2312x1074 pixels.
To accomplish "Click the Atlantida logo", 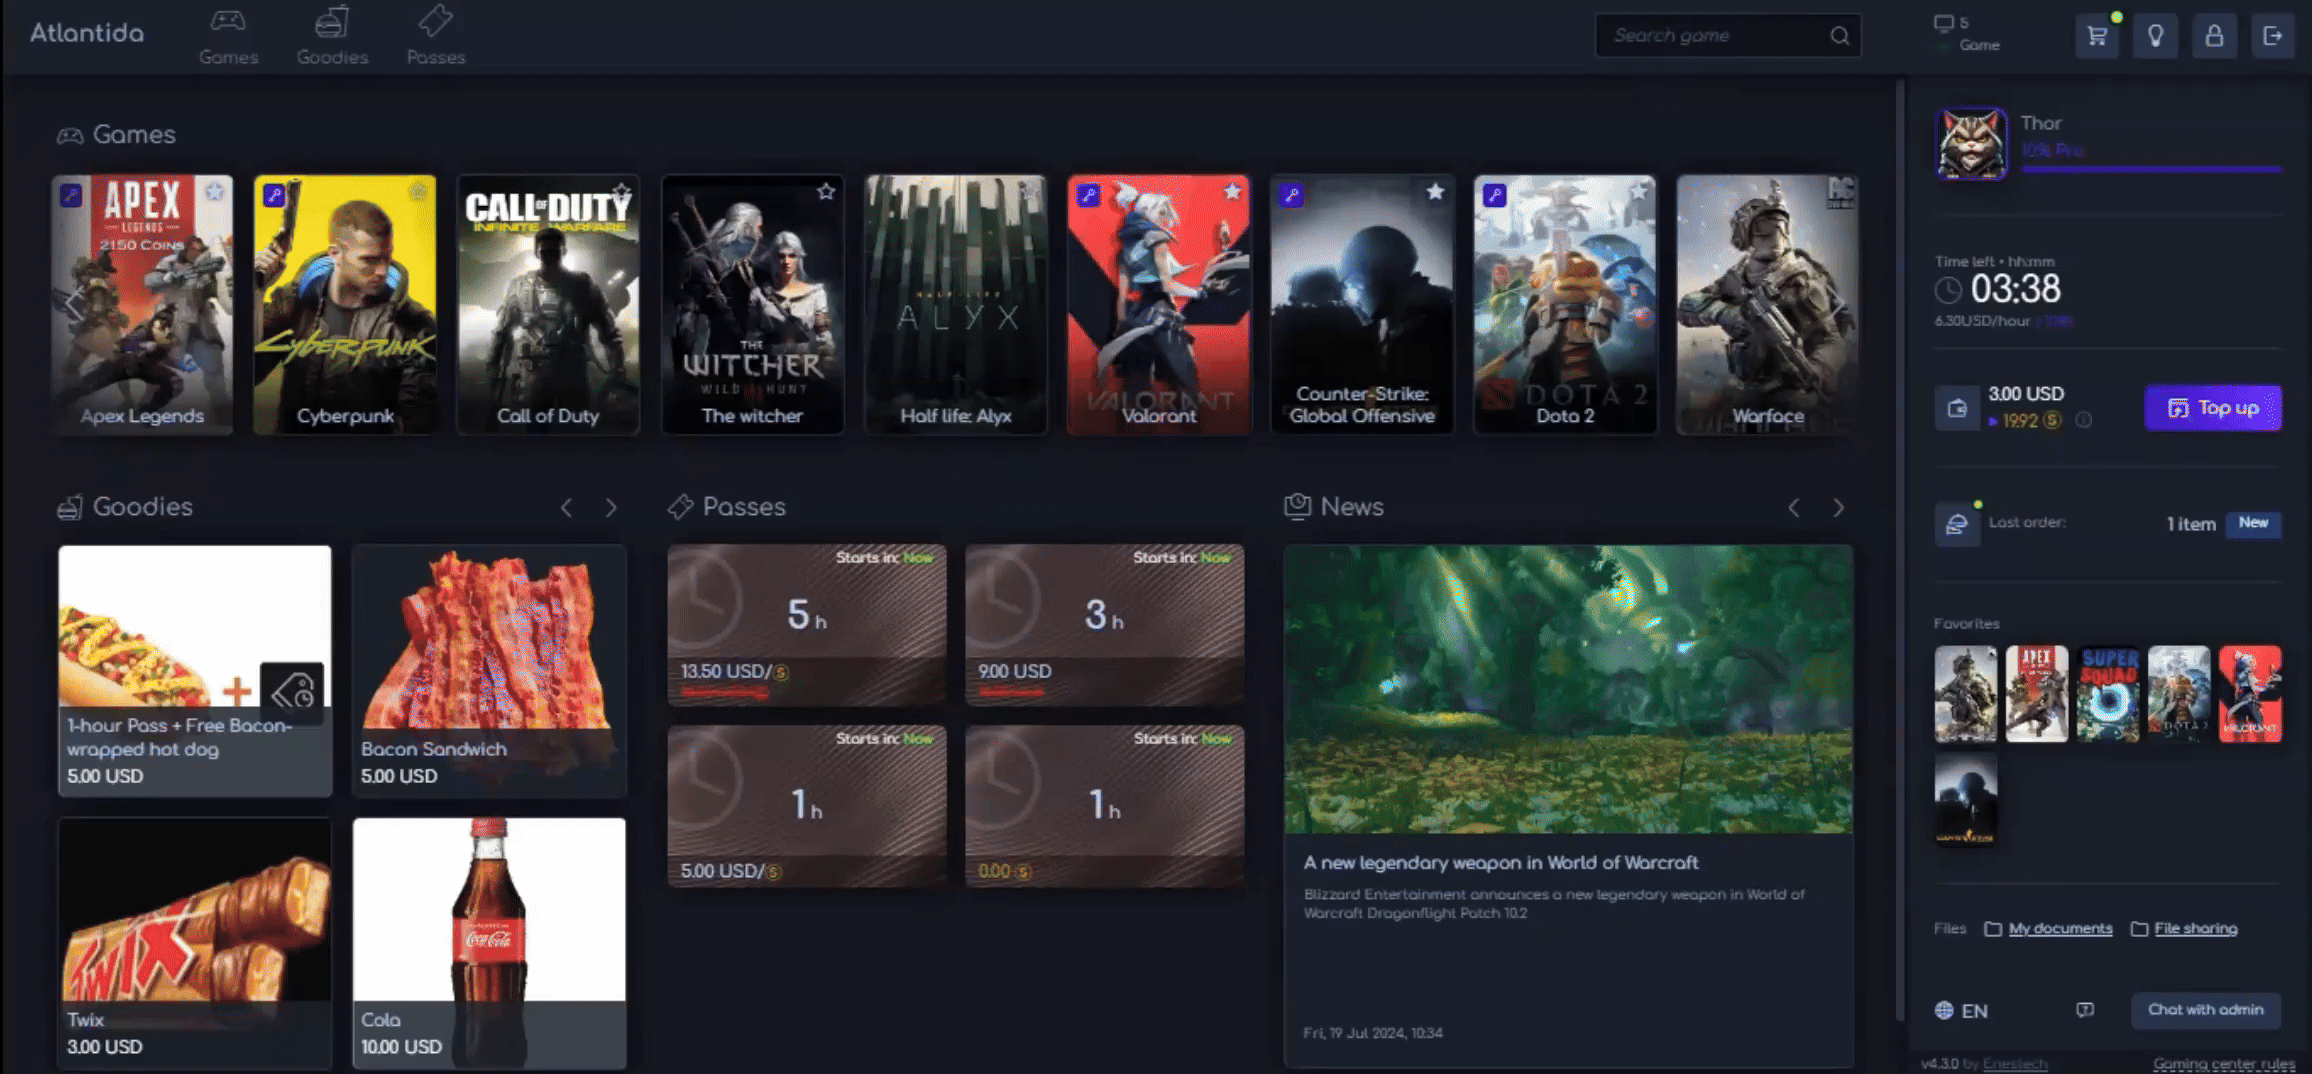I will (x=87, y=33).
